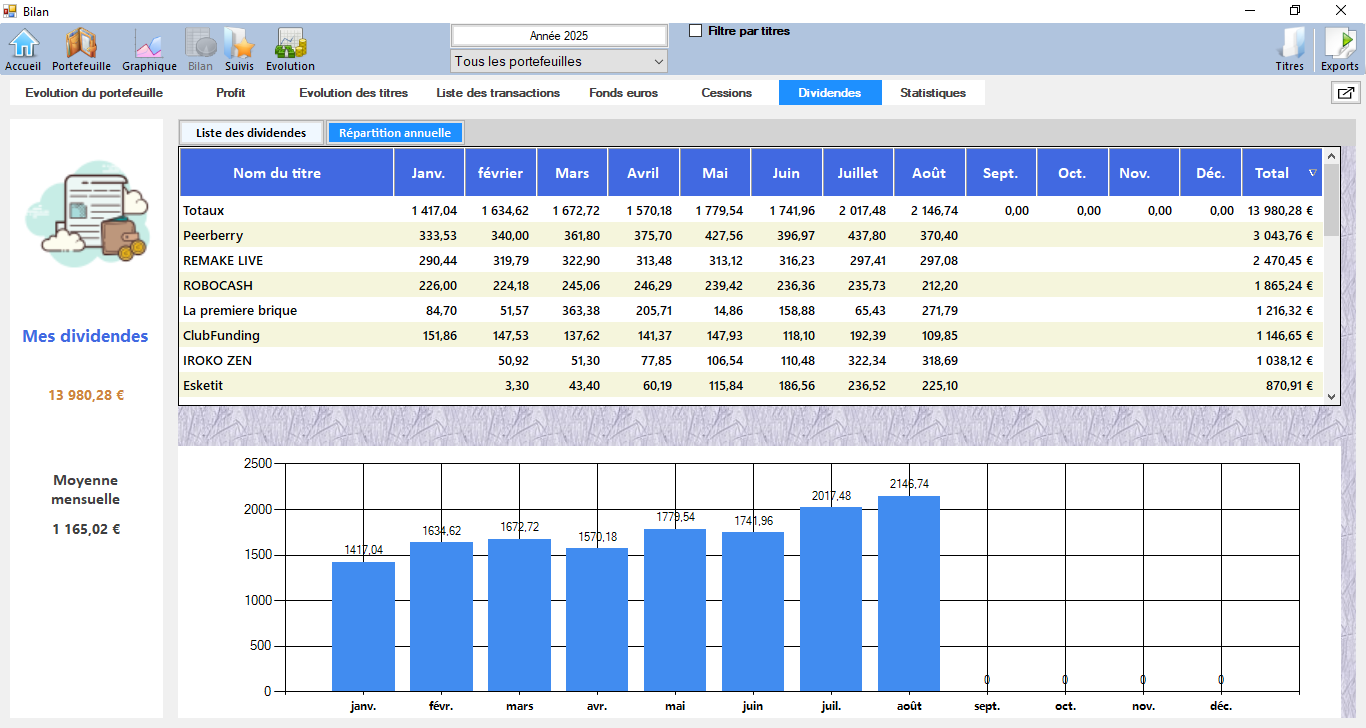This screenshot has width=1366, height=728.
Task: Select the Peerberry row in the table
Action: point(213,236)
